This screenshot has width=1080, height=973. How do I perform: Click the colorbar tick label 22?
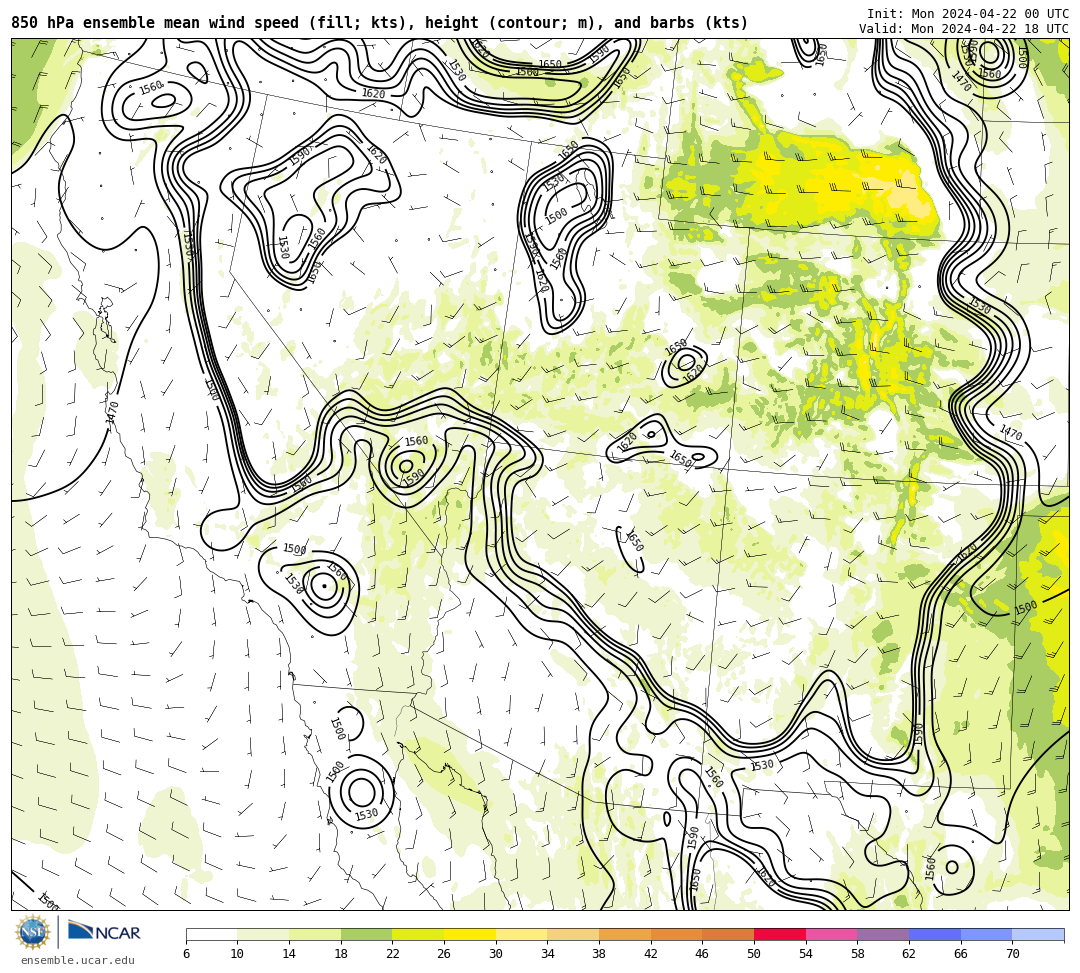click(x=393, y=954)
